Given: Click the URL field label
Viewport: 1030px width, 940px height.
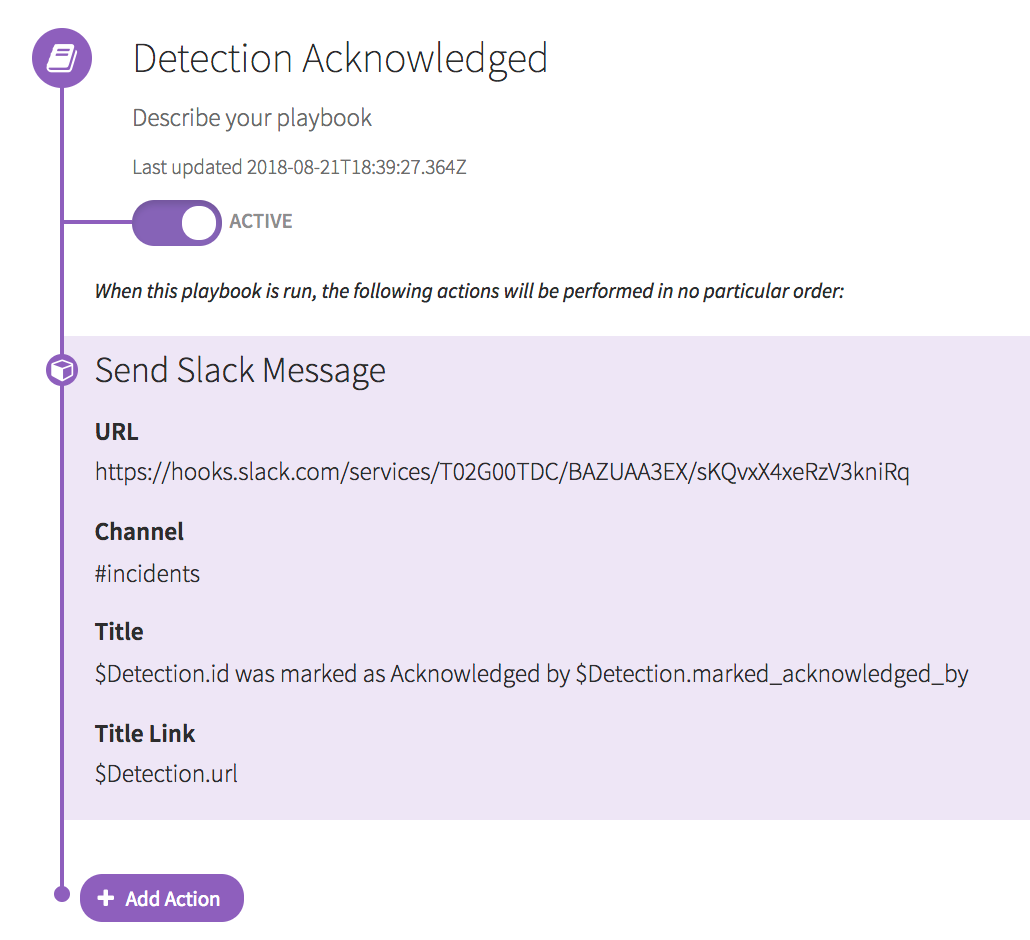Looking at the screenshot, I should coord(117,432).
